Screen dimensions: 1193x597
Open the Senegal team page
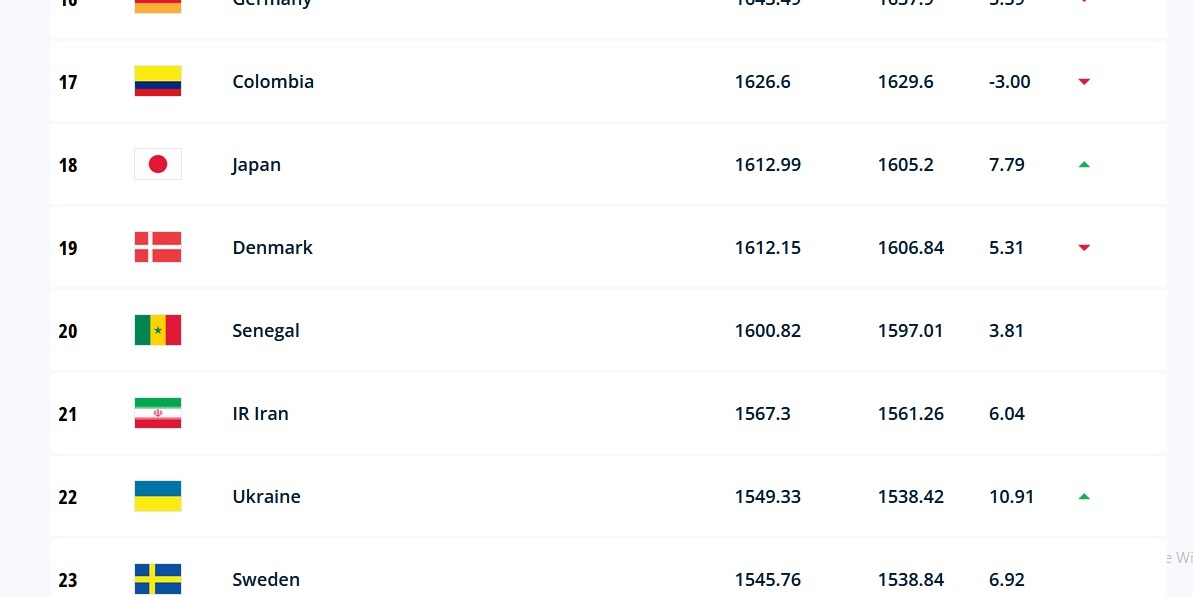(x=266, y=331)
